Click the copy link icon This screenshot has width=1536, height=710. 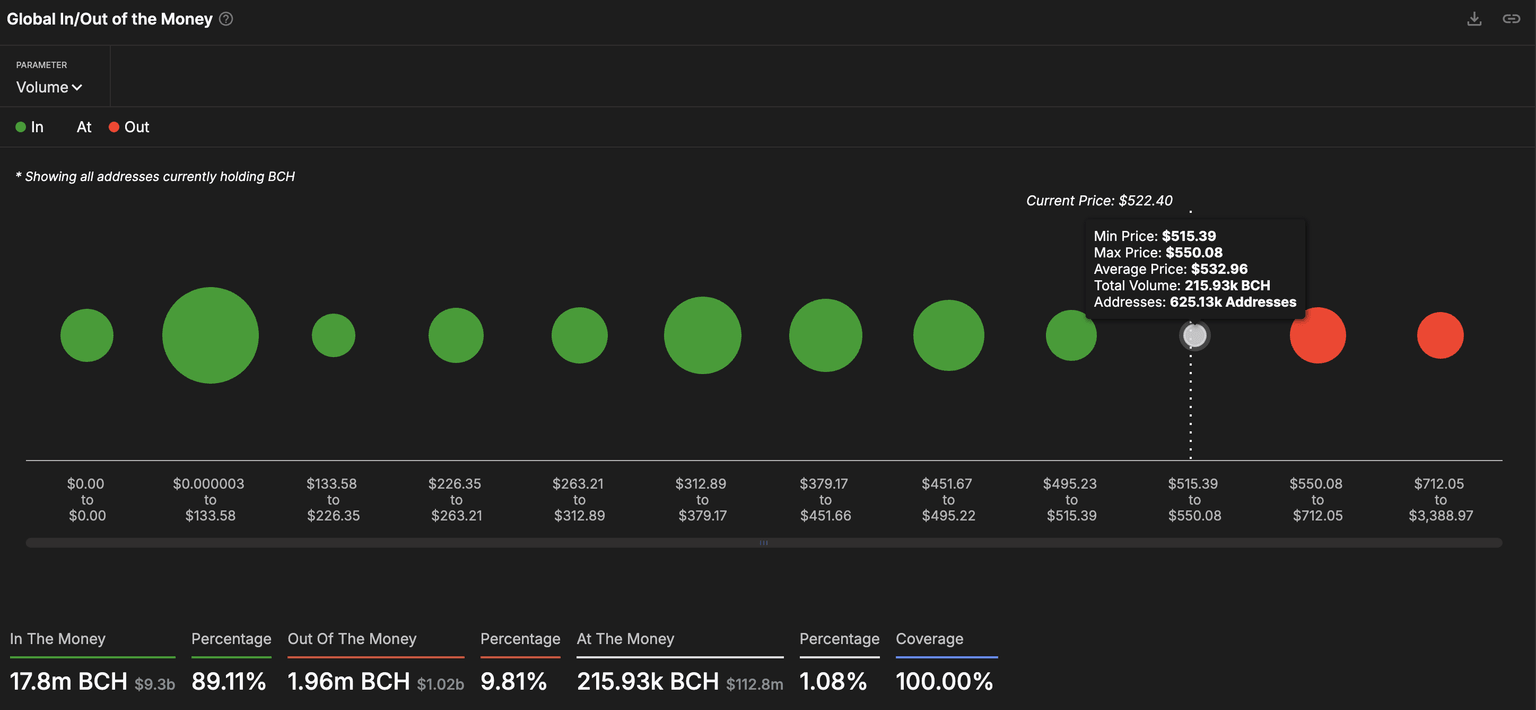[1511, 19]
